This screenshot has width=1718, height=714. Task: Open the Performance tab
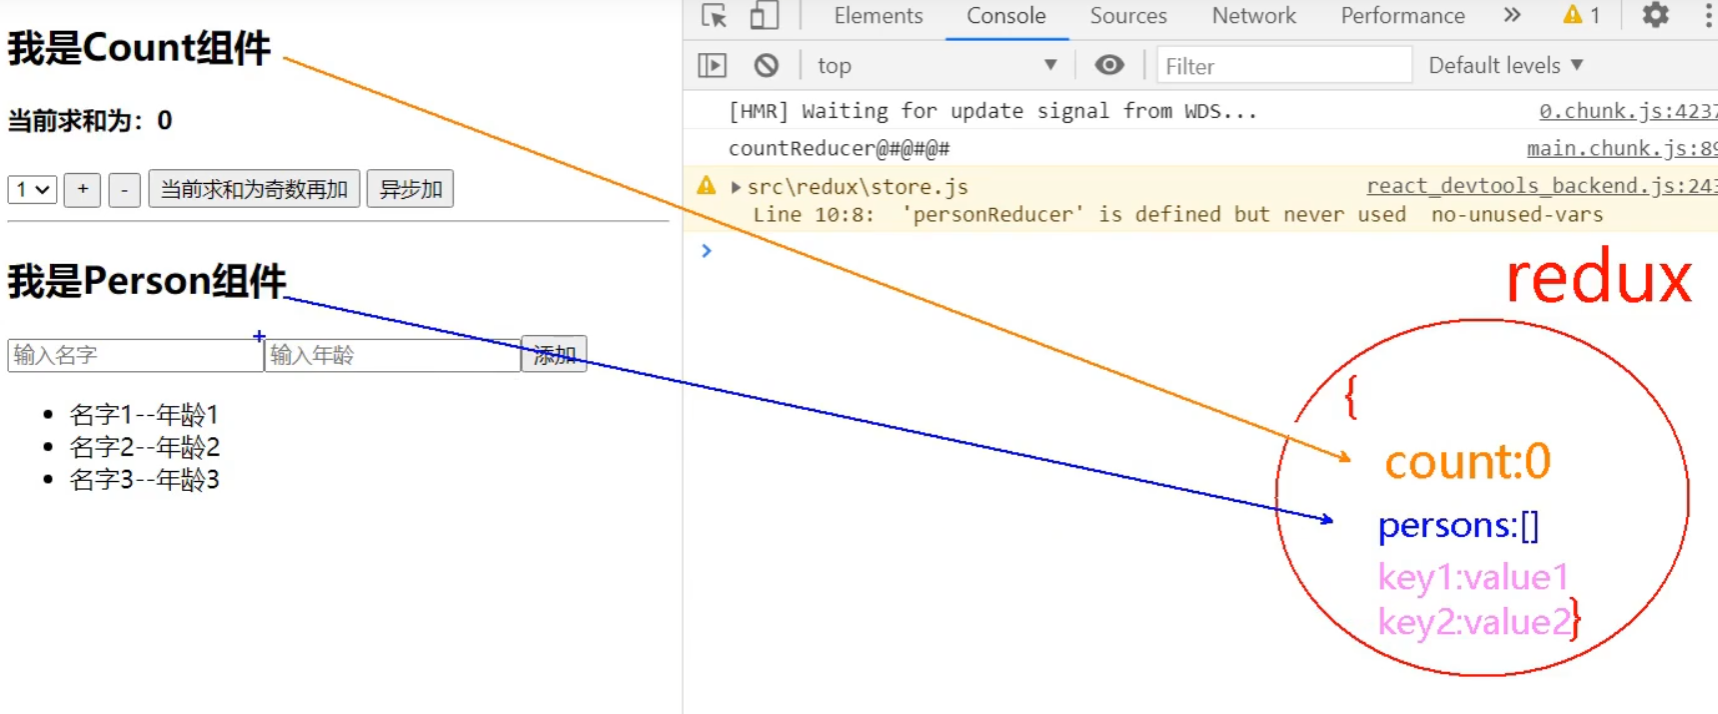1402,16
